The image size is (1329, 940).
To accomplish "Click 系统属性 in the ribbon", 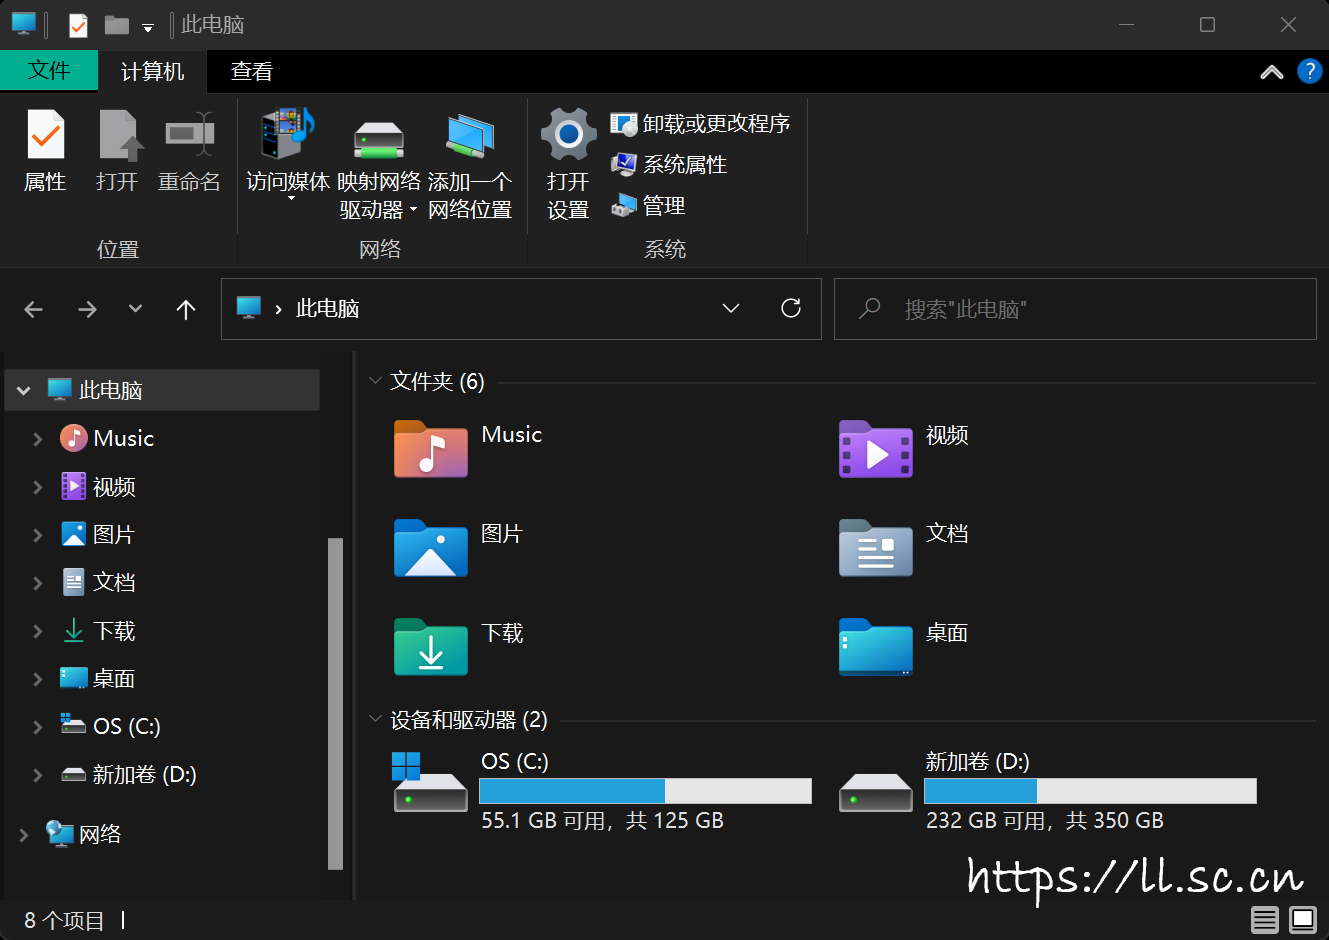I will [669, 165].
